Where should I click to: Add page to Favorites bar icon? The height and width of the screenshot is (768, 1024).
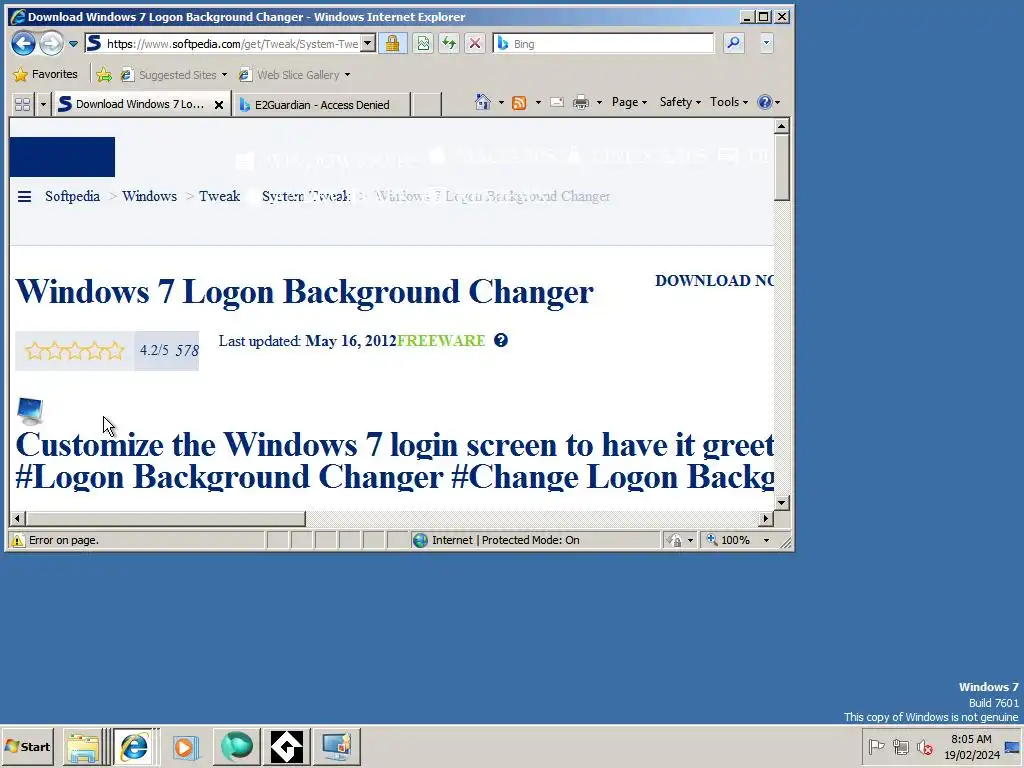(x=104, y=74)
